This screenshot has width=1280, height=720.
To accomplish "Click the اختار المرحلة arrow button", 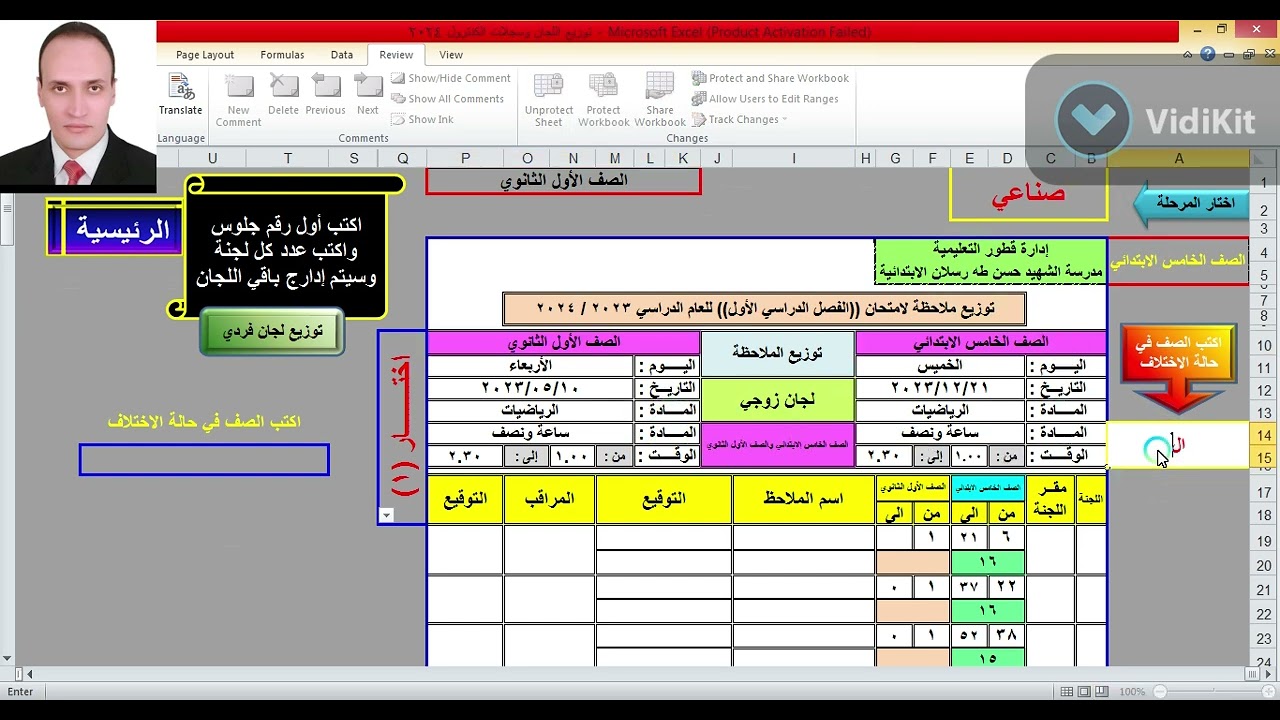I will 1191,203.
